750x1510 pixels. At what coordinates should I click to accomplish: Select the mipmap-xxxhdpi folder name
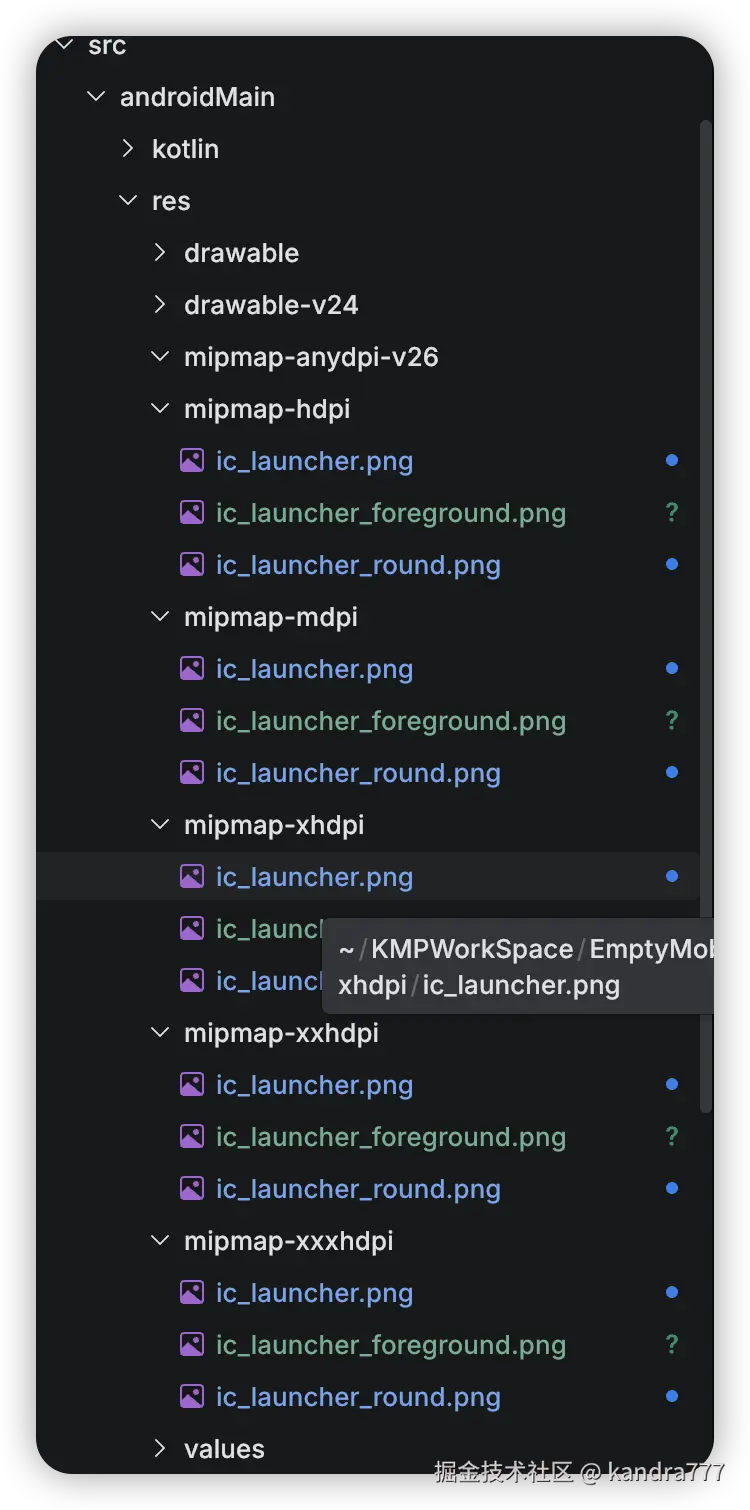288,1242
